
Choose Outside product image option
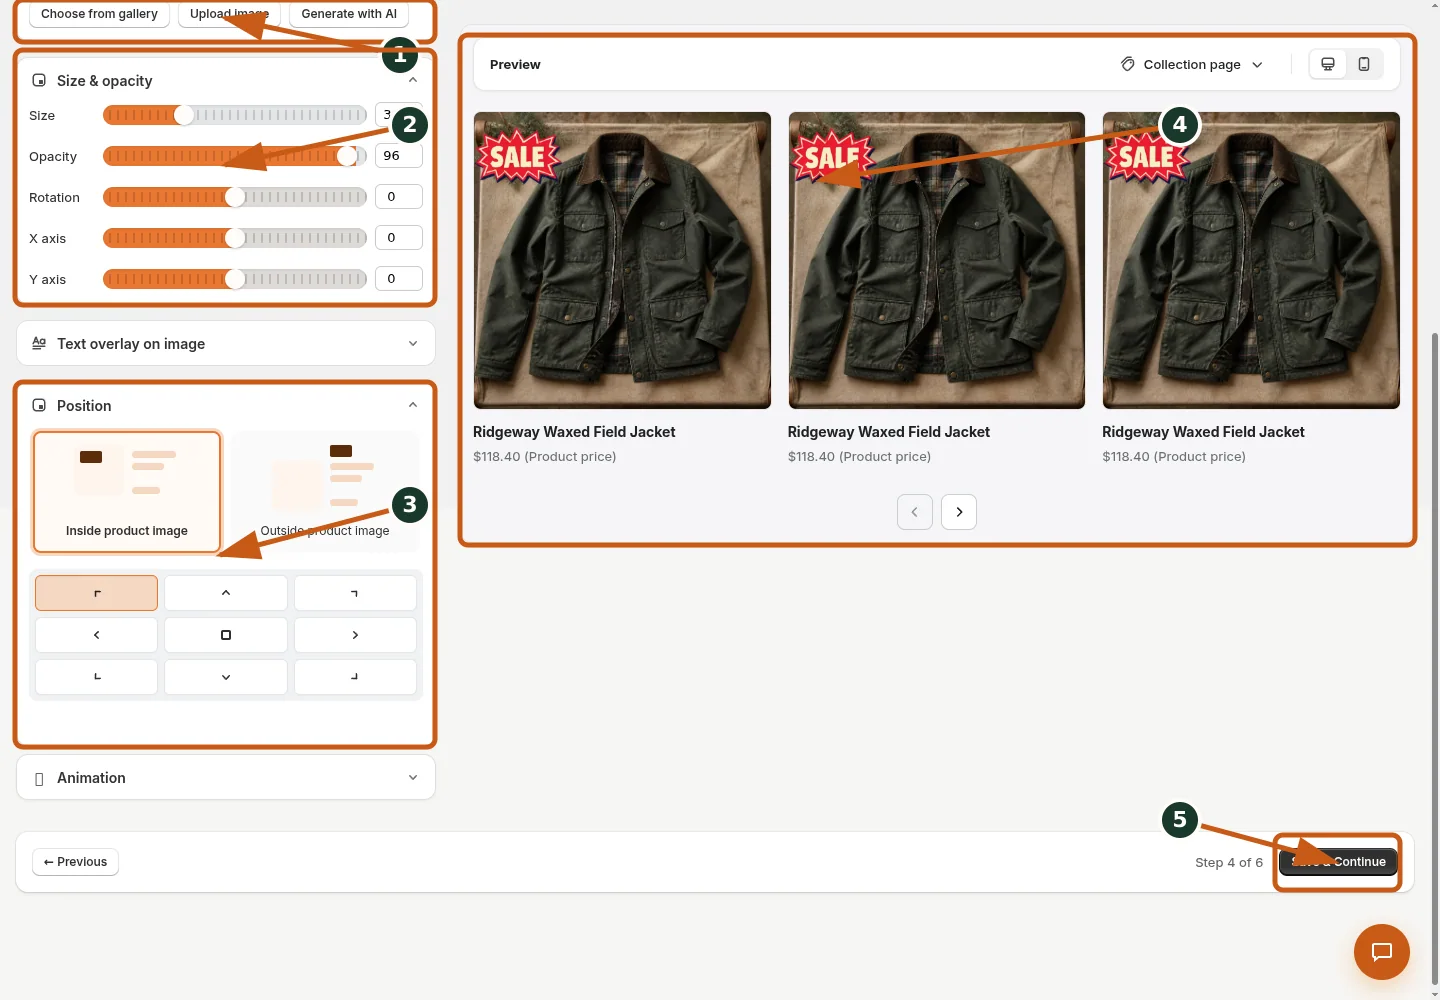[x=325, y=491]
